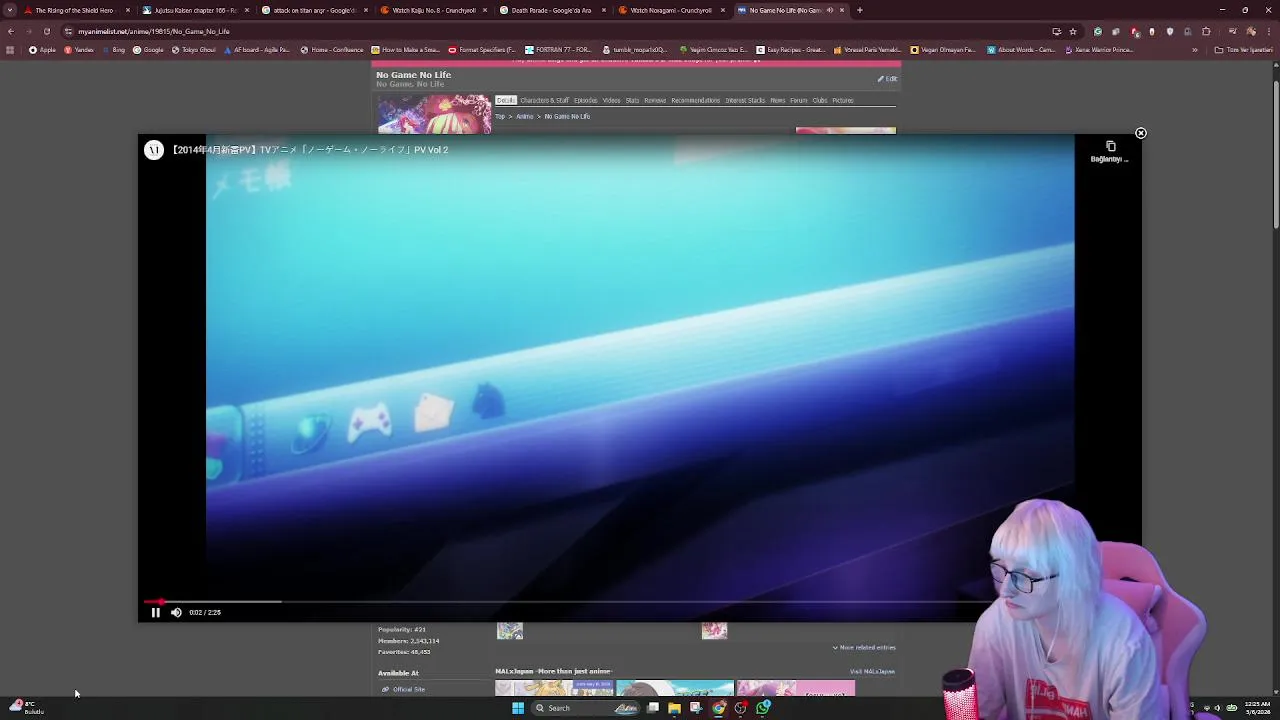Switch to Jujutsu Kaisen chapter tab
1280x720 pixels.
pos(195,10)
